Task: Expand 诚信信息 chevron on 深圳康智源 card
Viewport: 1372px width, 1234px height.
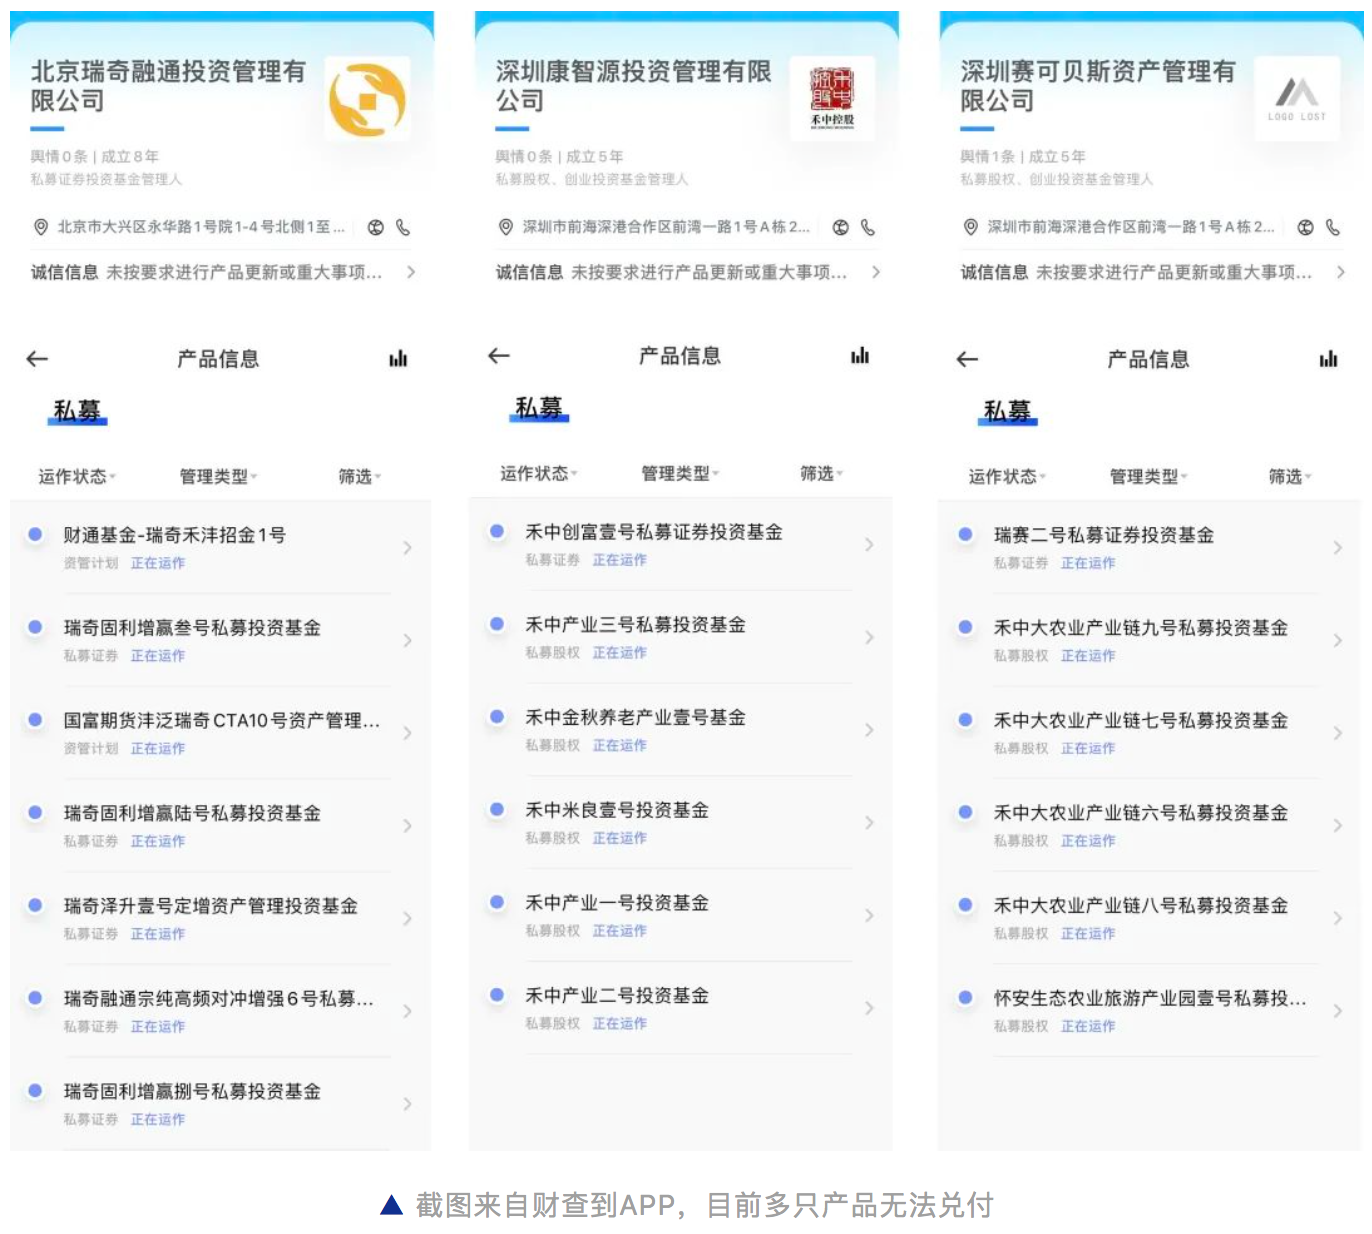Action: tap(876, 272)
